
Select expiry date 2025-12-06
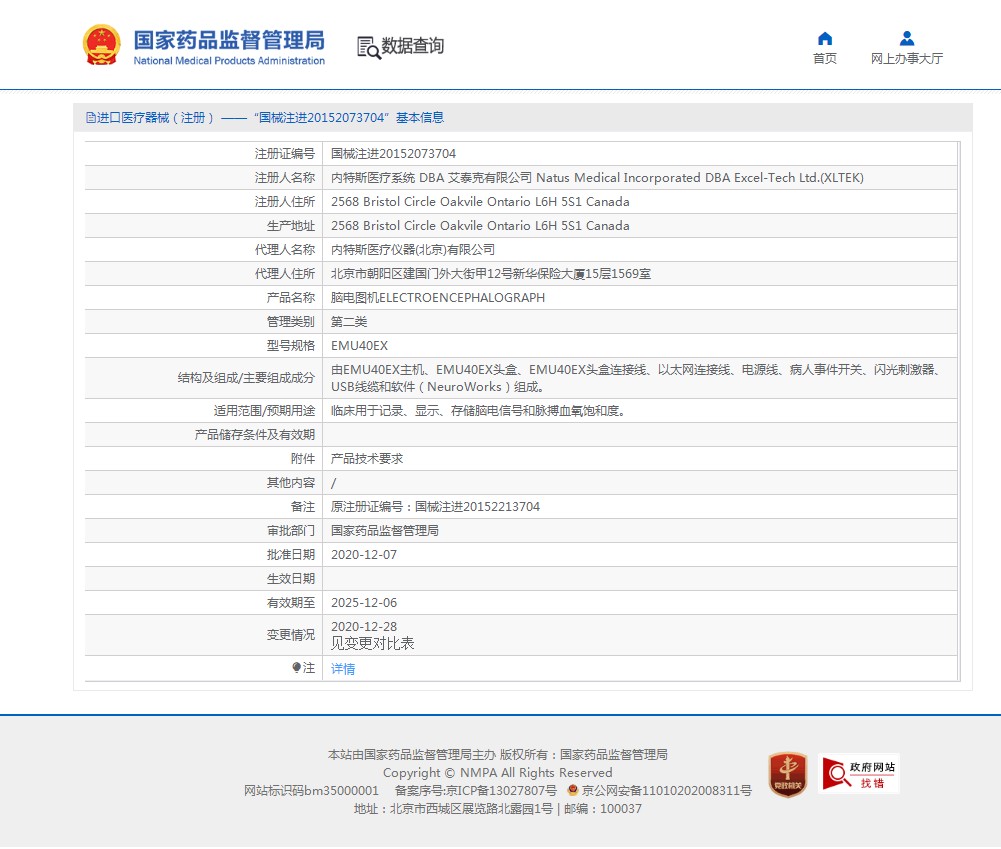click(x=364, y=603)
